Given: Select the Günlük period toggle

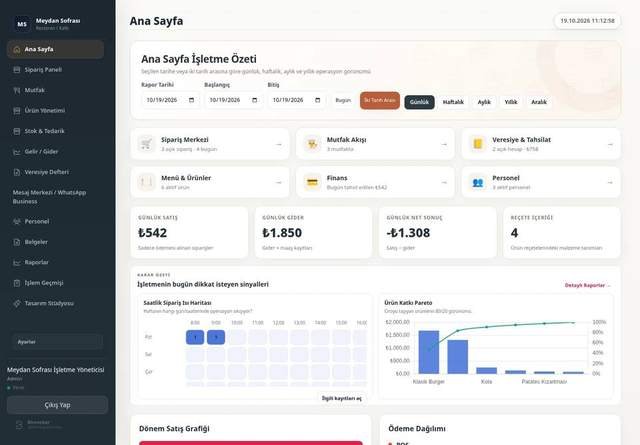Looking at the screenshot, I should pos(419,102).
